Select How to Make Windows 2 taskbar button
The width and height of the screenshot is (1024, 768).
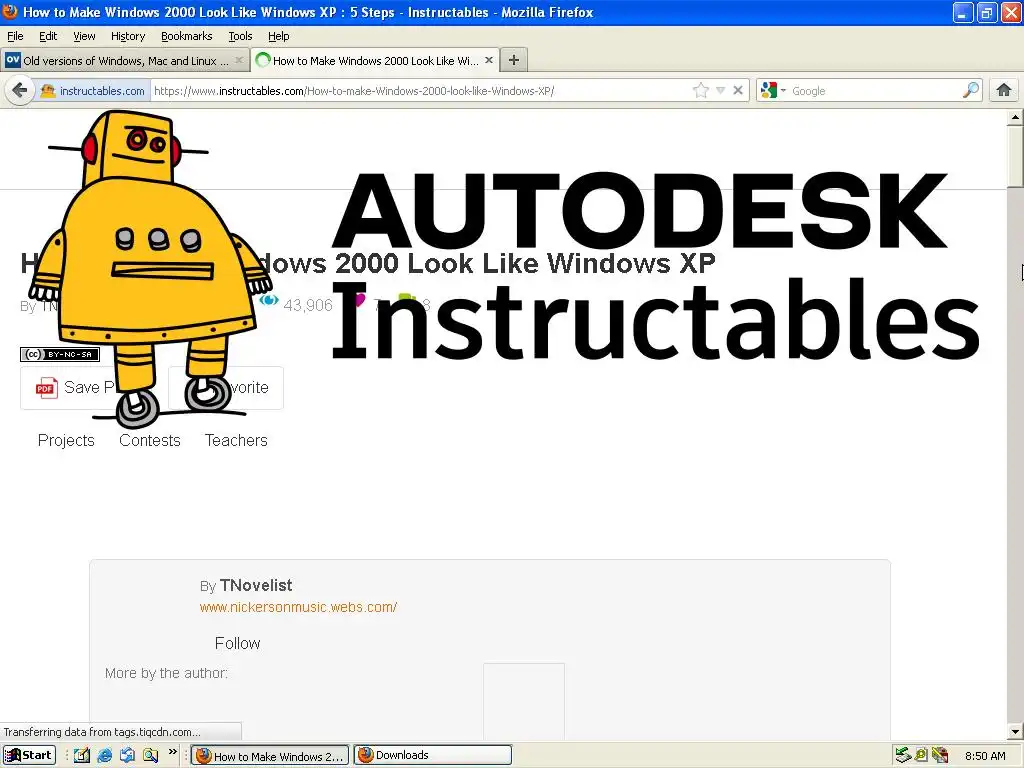click(x=270, y=756)
